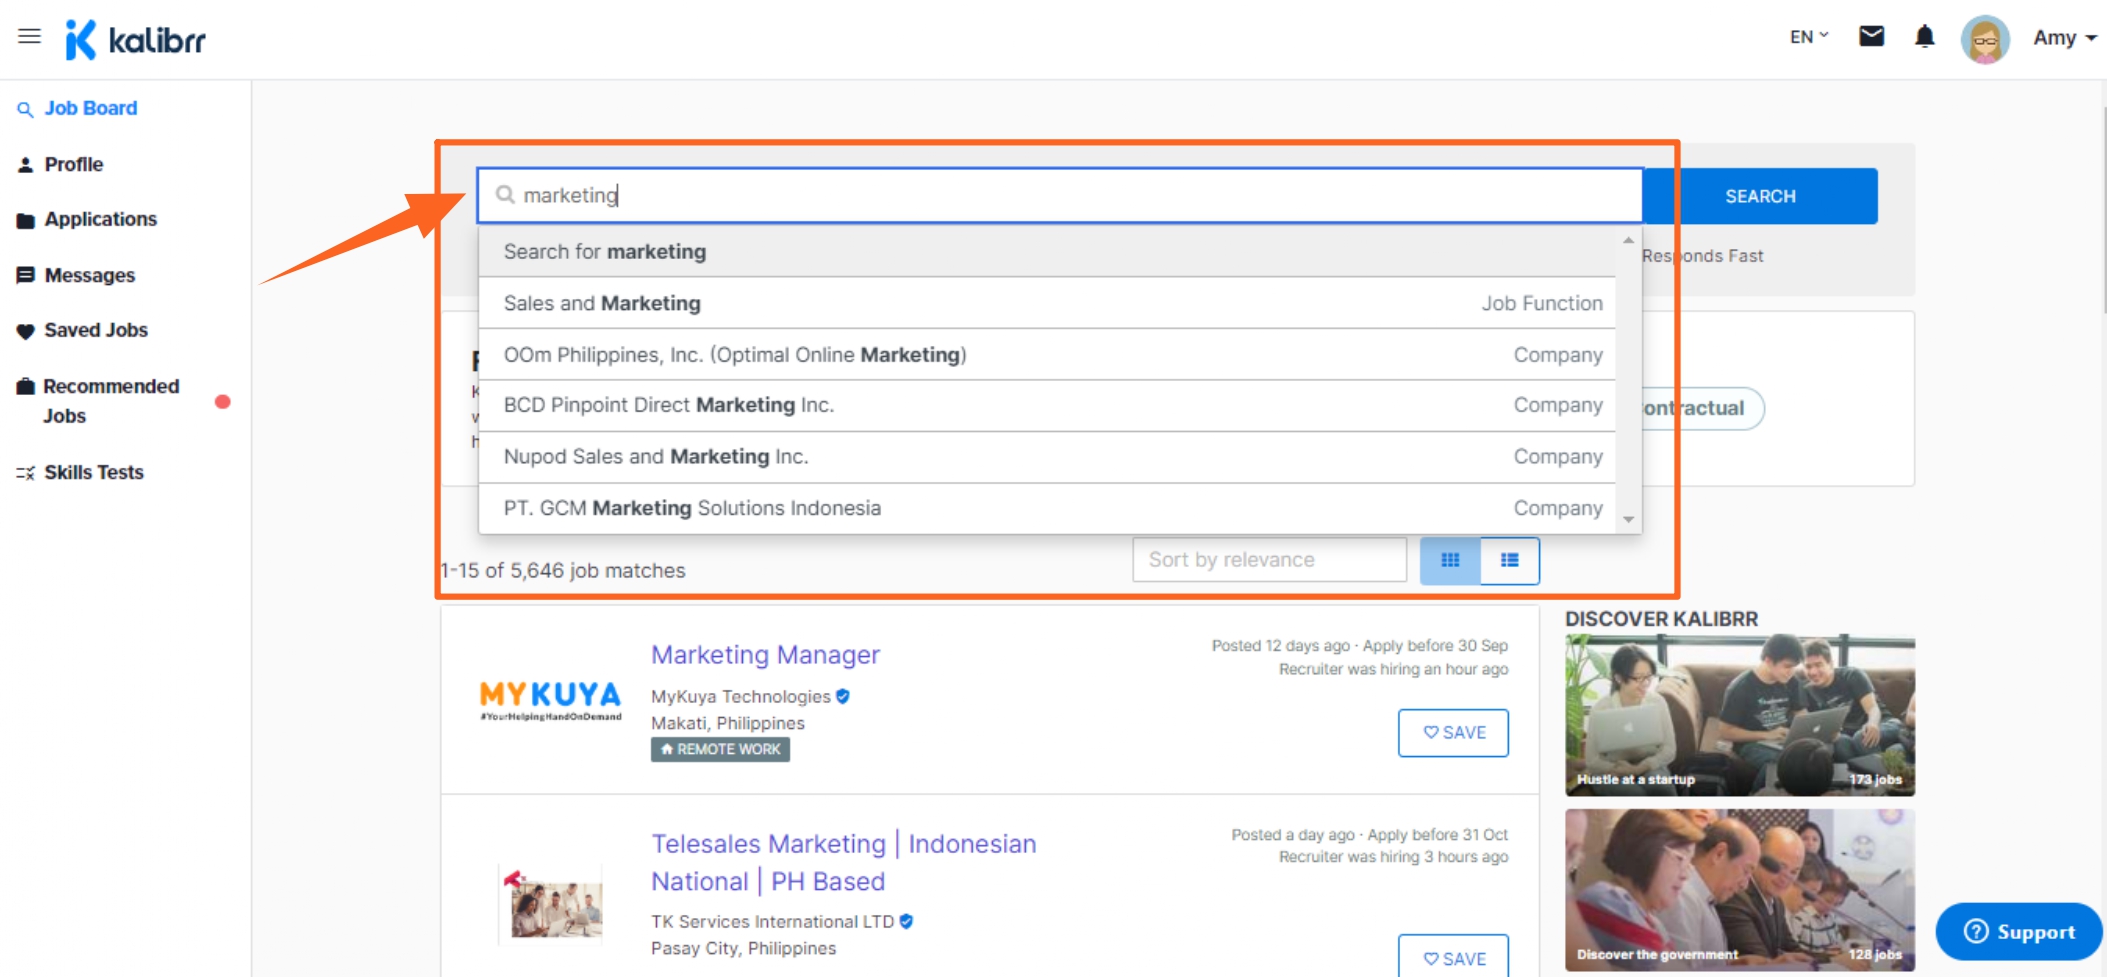Go to Saved Jobs in sidebar

[96, 330]
